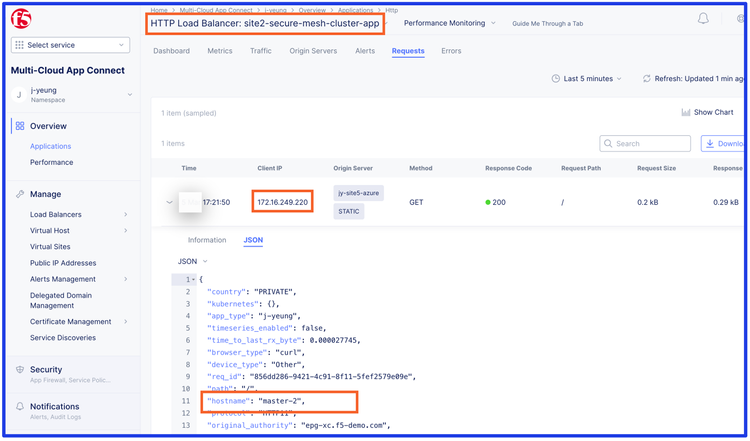Click the Overview grid icon in sidebar

[20, 126]
